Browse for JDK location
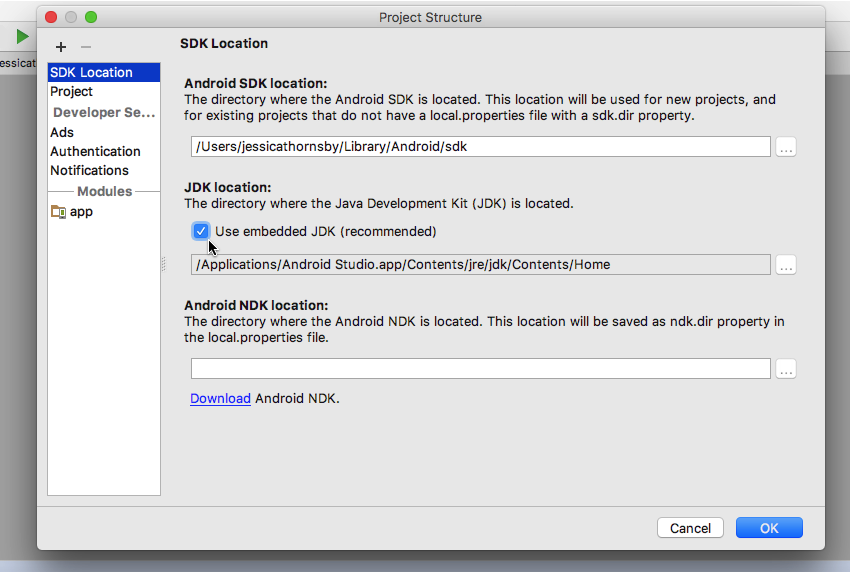The width and height of the screenshot is (850, 572). click(786, 265)
